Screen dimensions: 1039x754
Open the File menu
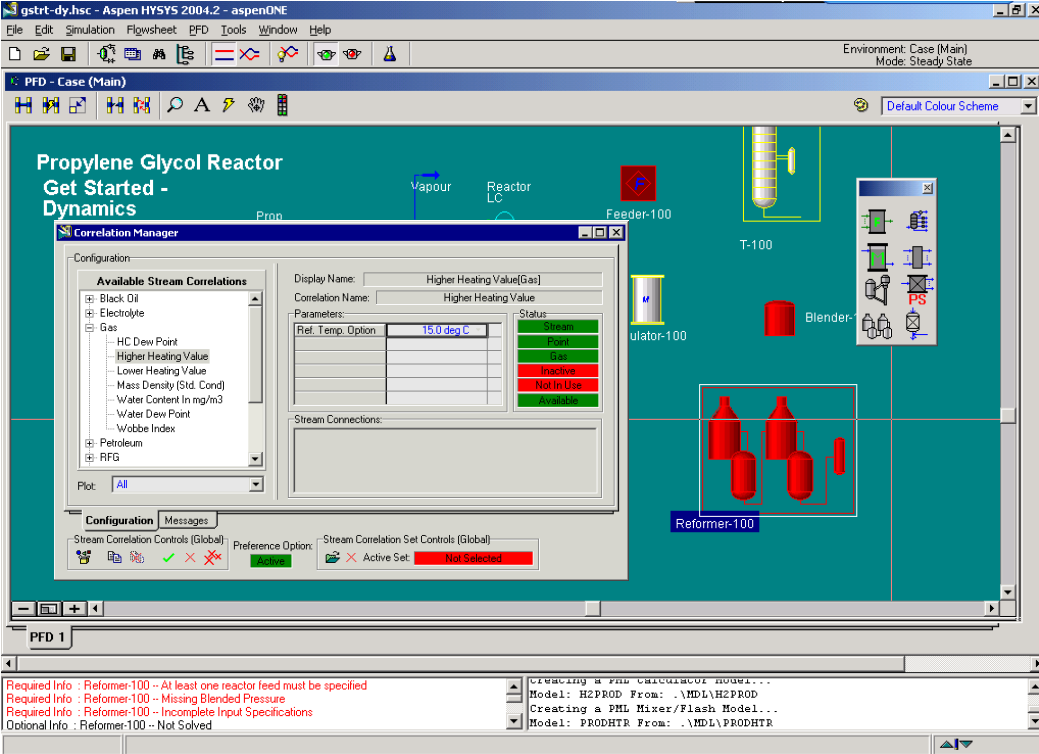tap(15, 30)
